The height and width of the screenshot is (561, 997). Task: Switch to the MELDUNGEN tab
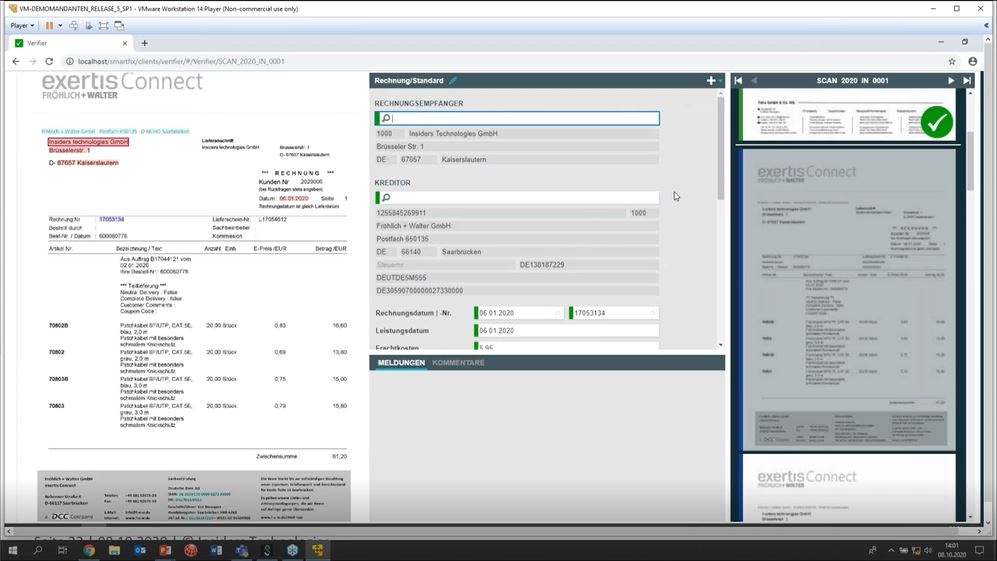401,363
